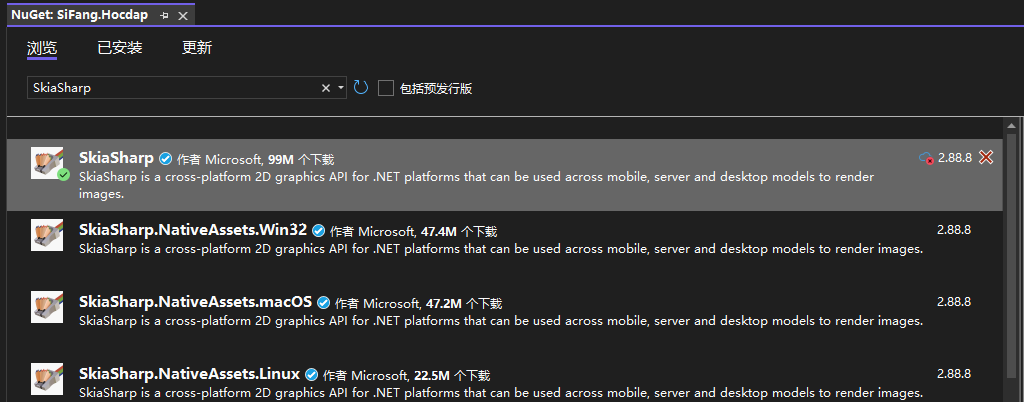Click the 22.5M 个下载 download count
The height and width of the screenshot is (402, 1024).
pos(452,375)
